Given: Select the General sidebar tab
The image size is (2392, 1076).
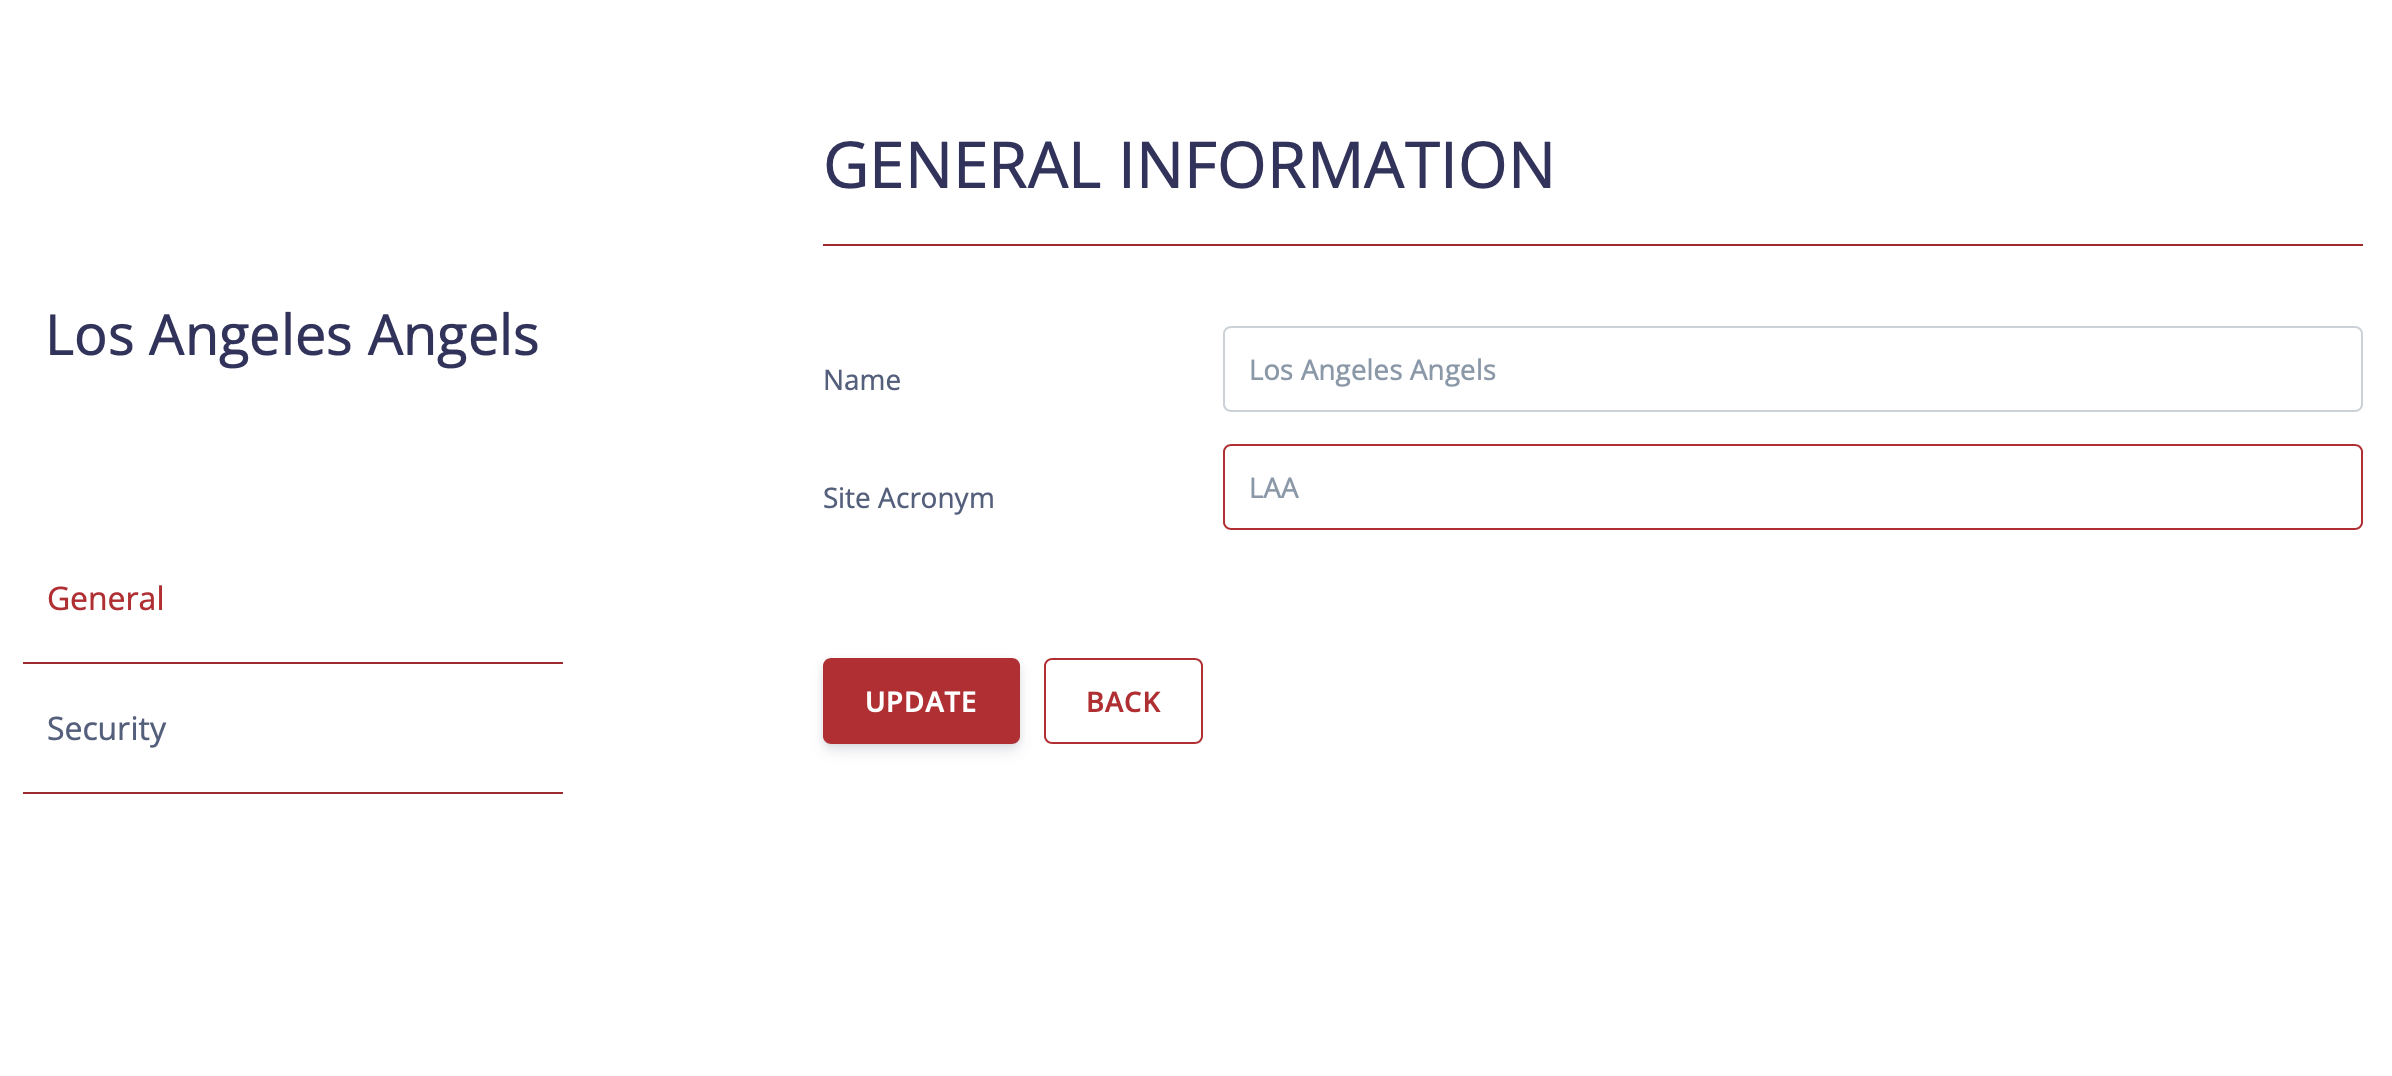Looking at the screenshot, I should [x=106, y=598].
